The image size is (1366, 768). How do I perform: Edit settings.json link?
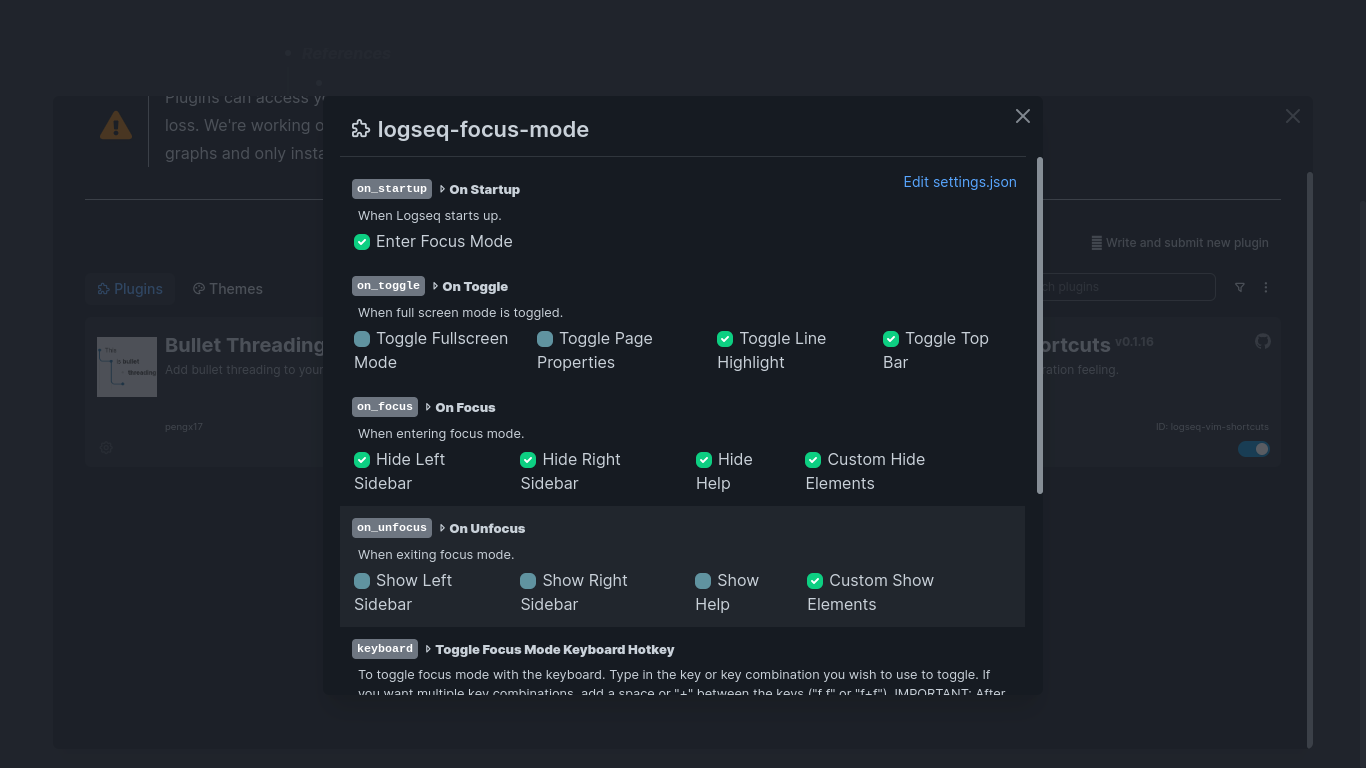[960, 182]
